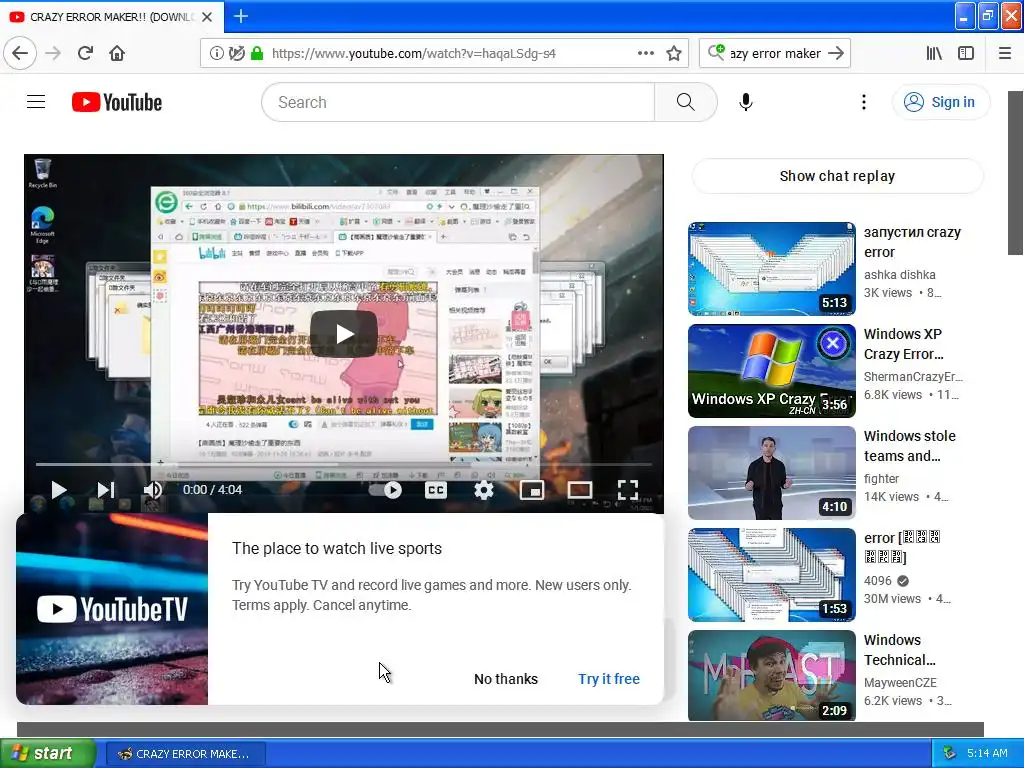Switch to theater mode
This screenshot has width=1024, height=768.
point(579,490)
